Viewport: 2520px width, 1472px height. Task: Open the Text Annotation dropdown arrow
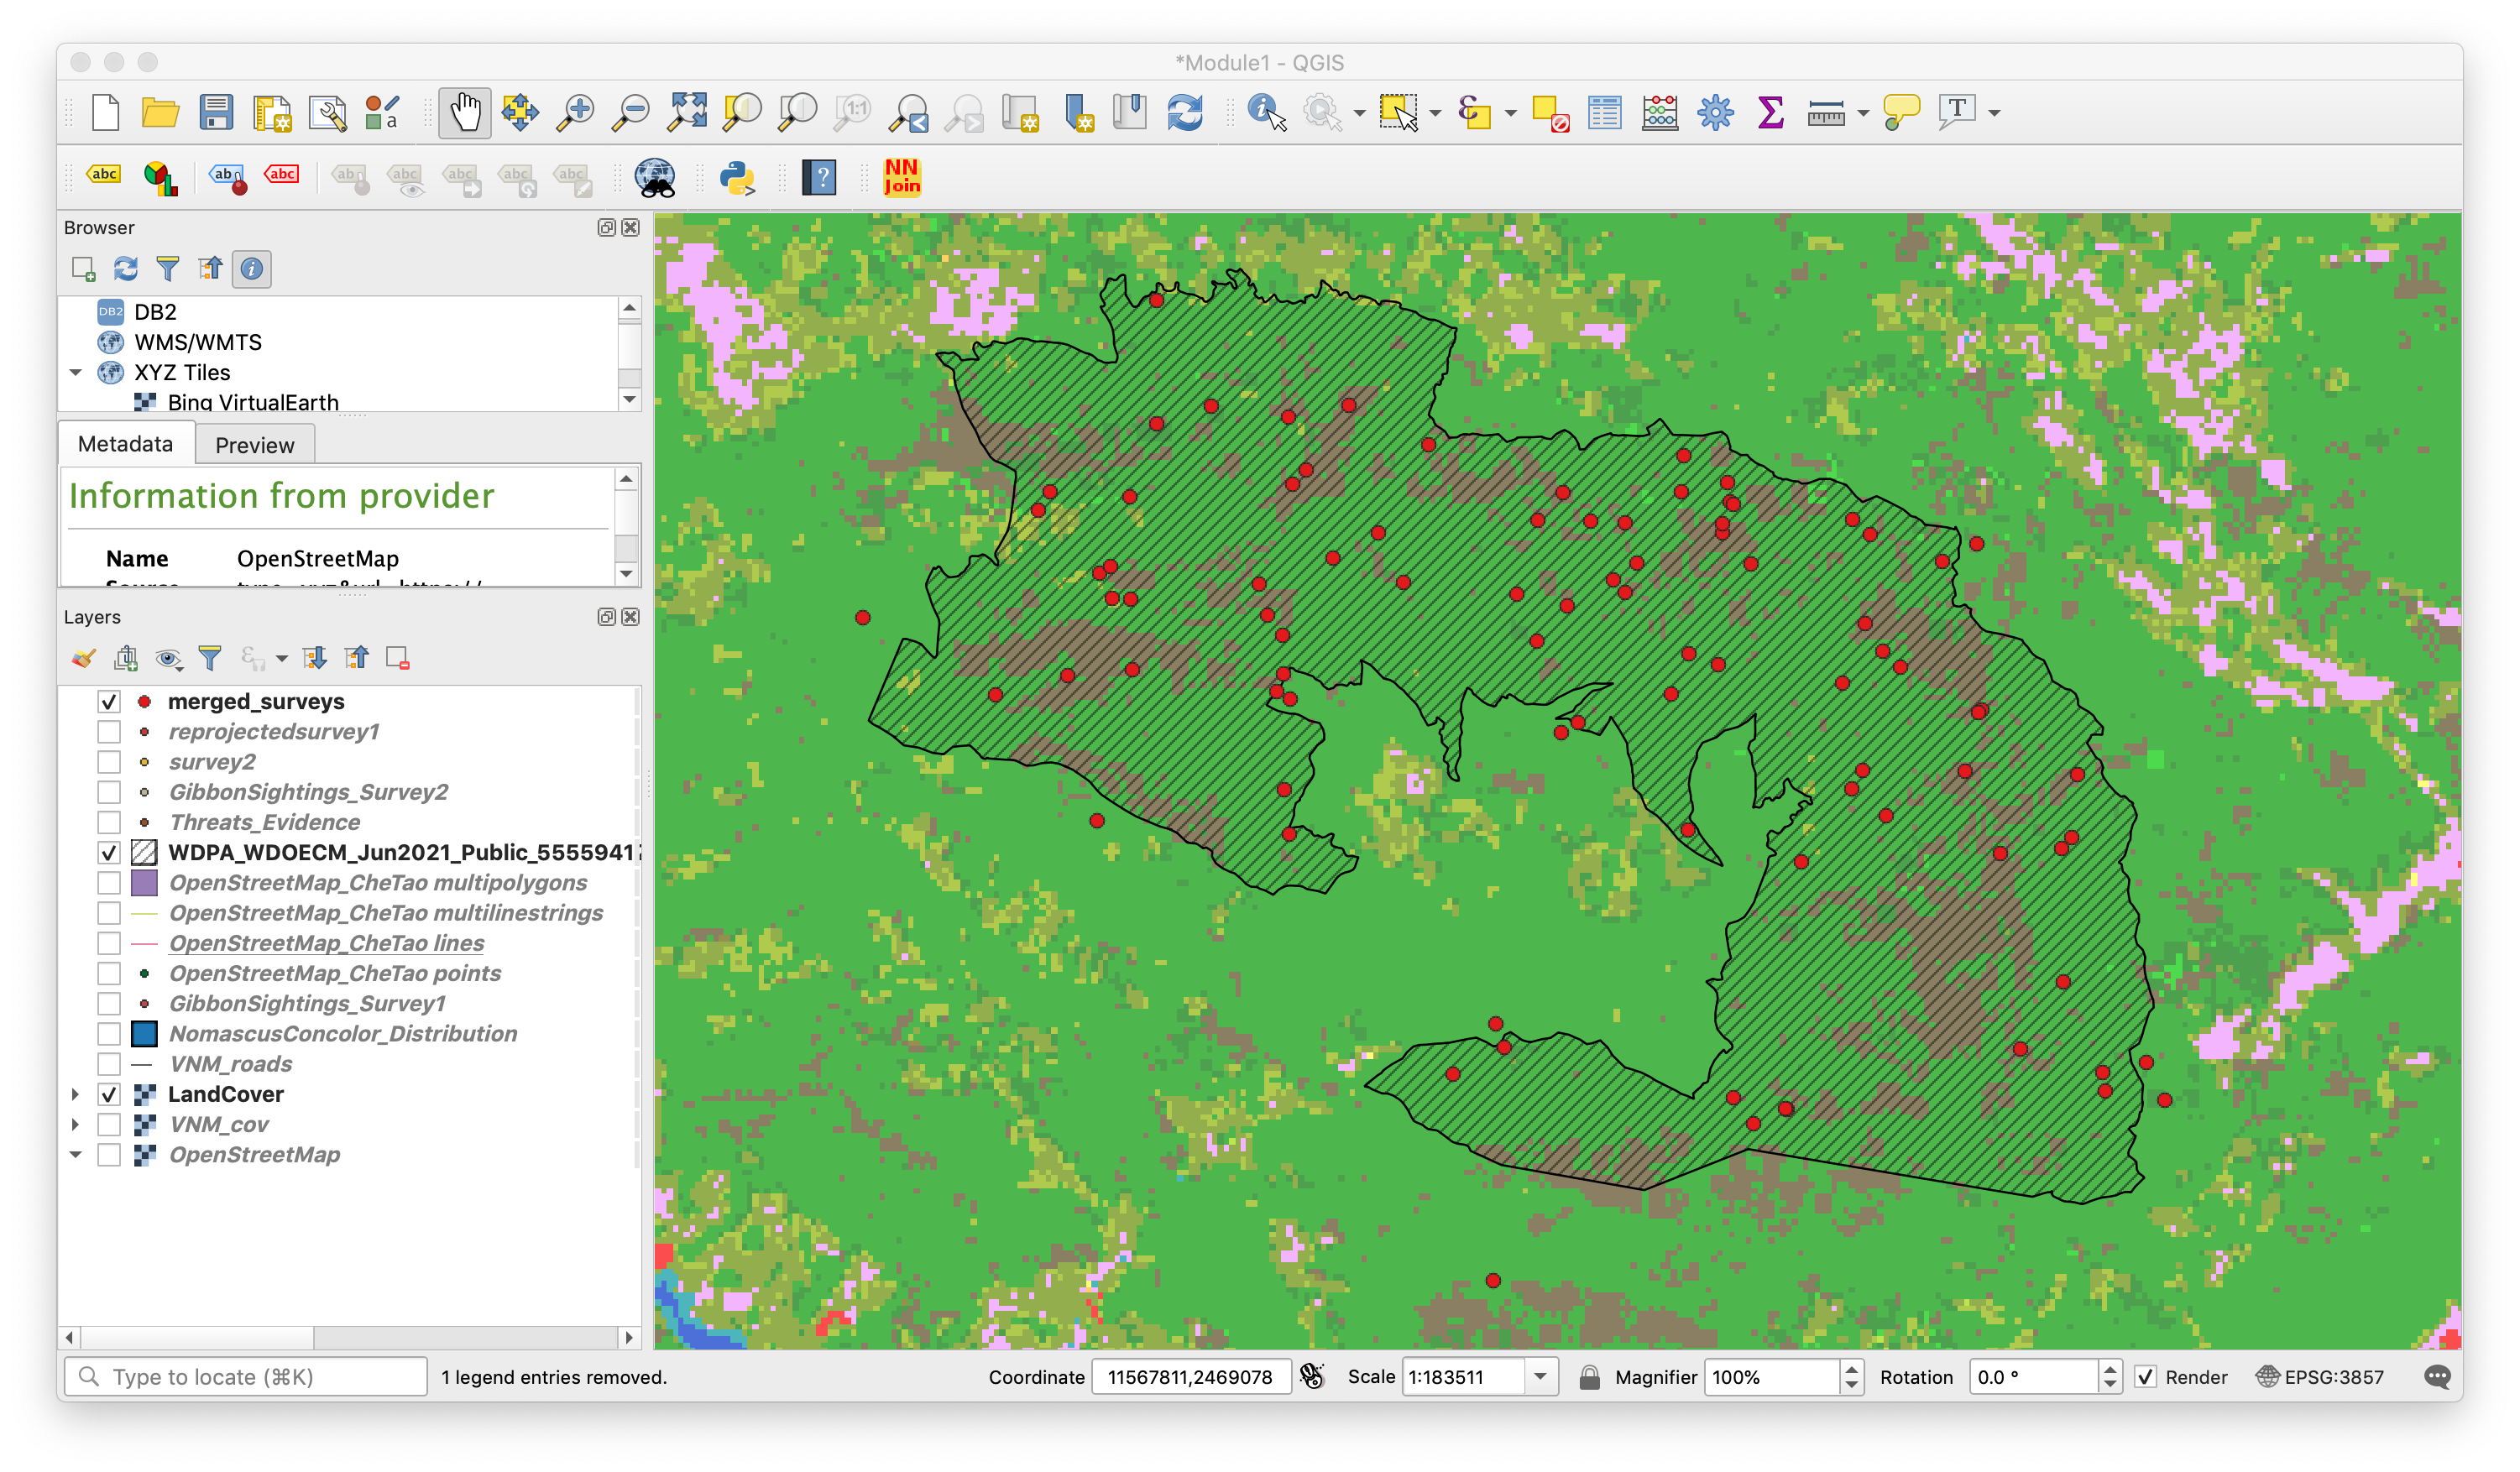point(1994,113)
